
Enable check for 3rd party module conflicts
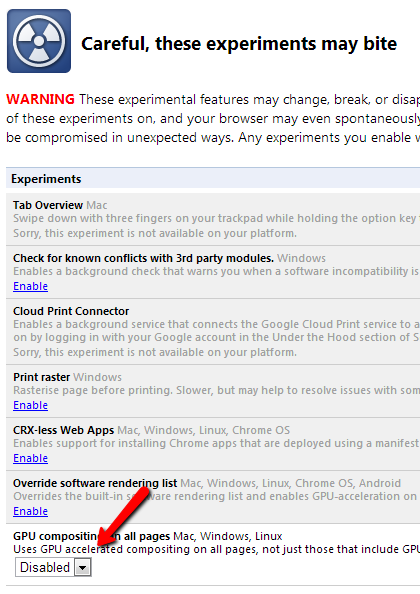click(x=30, y=286)
